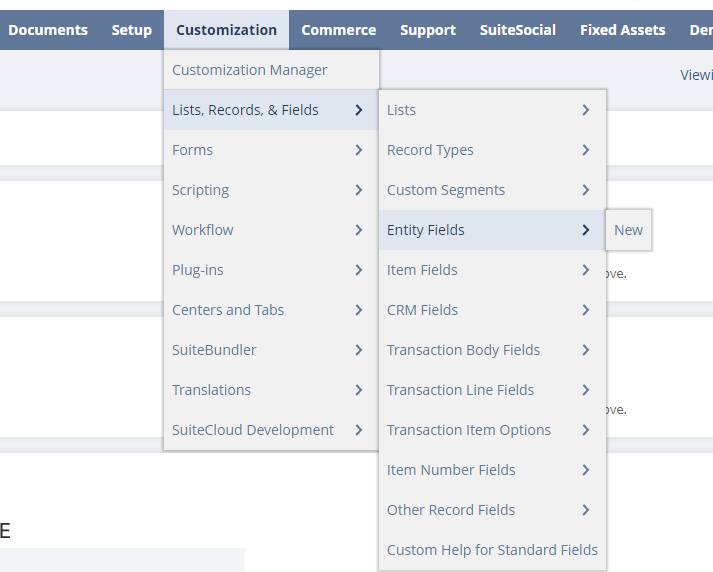Open the SuiteBundler menu item

point(271,350)
